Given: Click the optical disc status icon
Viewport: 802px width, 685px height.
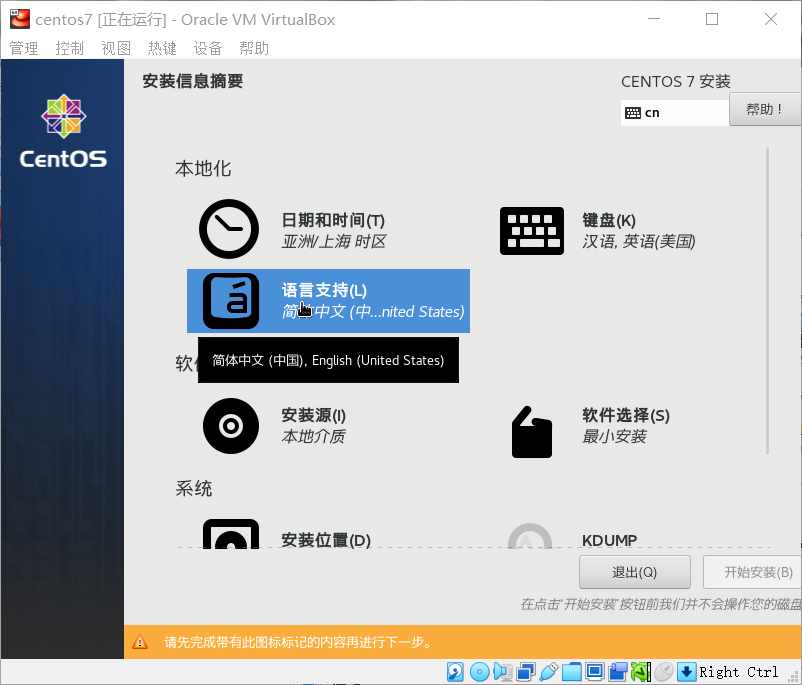Looking at the screenshot, I should click(x=479, y=672).
